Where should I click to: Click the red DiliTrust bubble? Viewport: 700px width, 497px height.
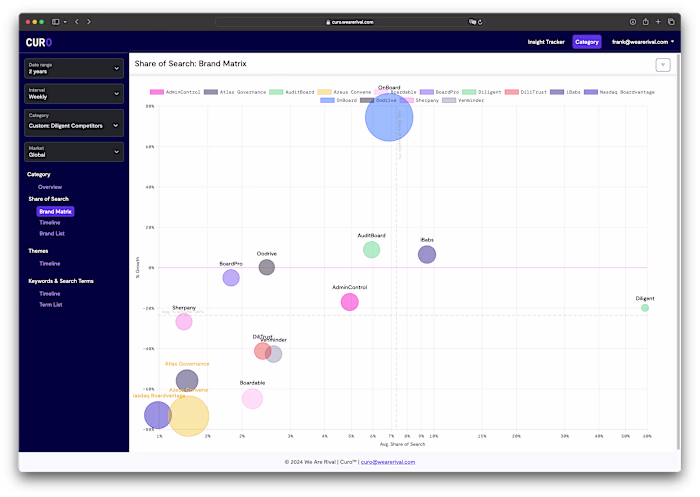point(262,351)
